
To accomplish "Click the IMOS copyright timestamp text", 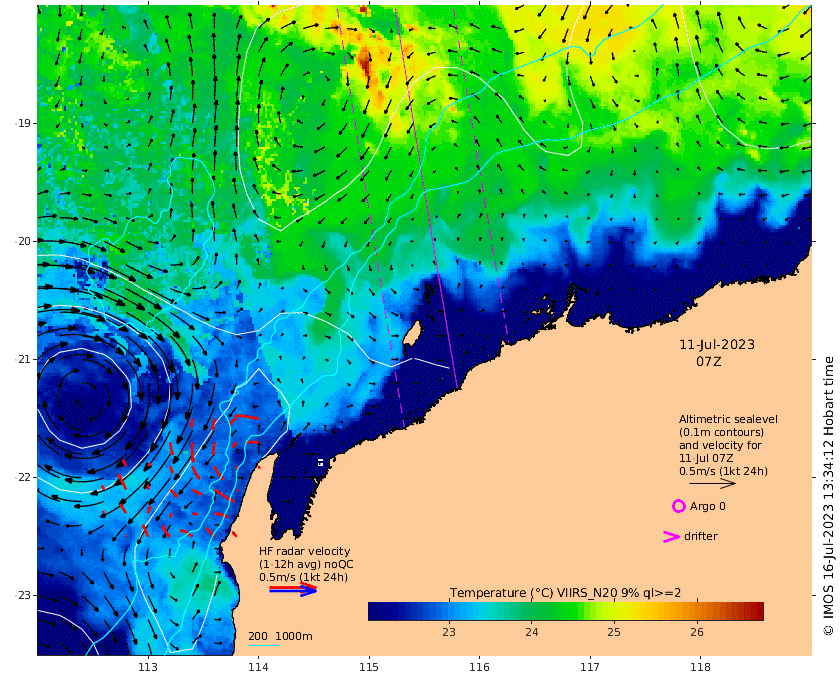I will pos(829,496).
